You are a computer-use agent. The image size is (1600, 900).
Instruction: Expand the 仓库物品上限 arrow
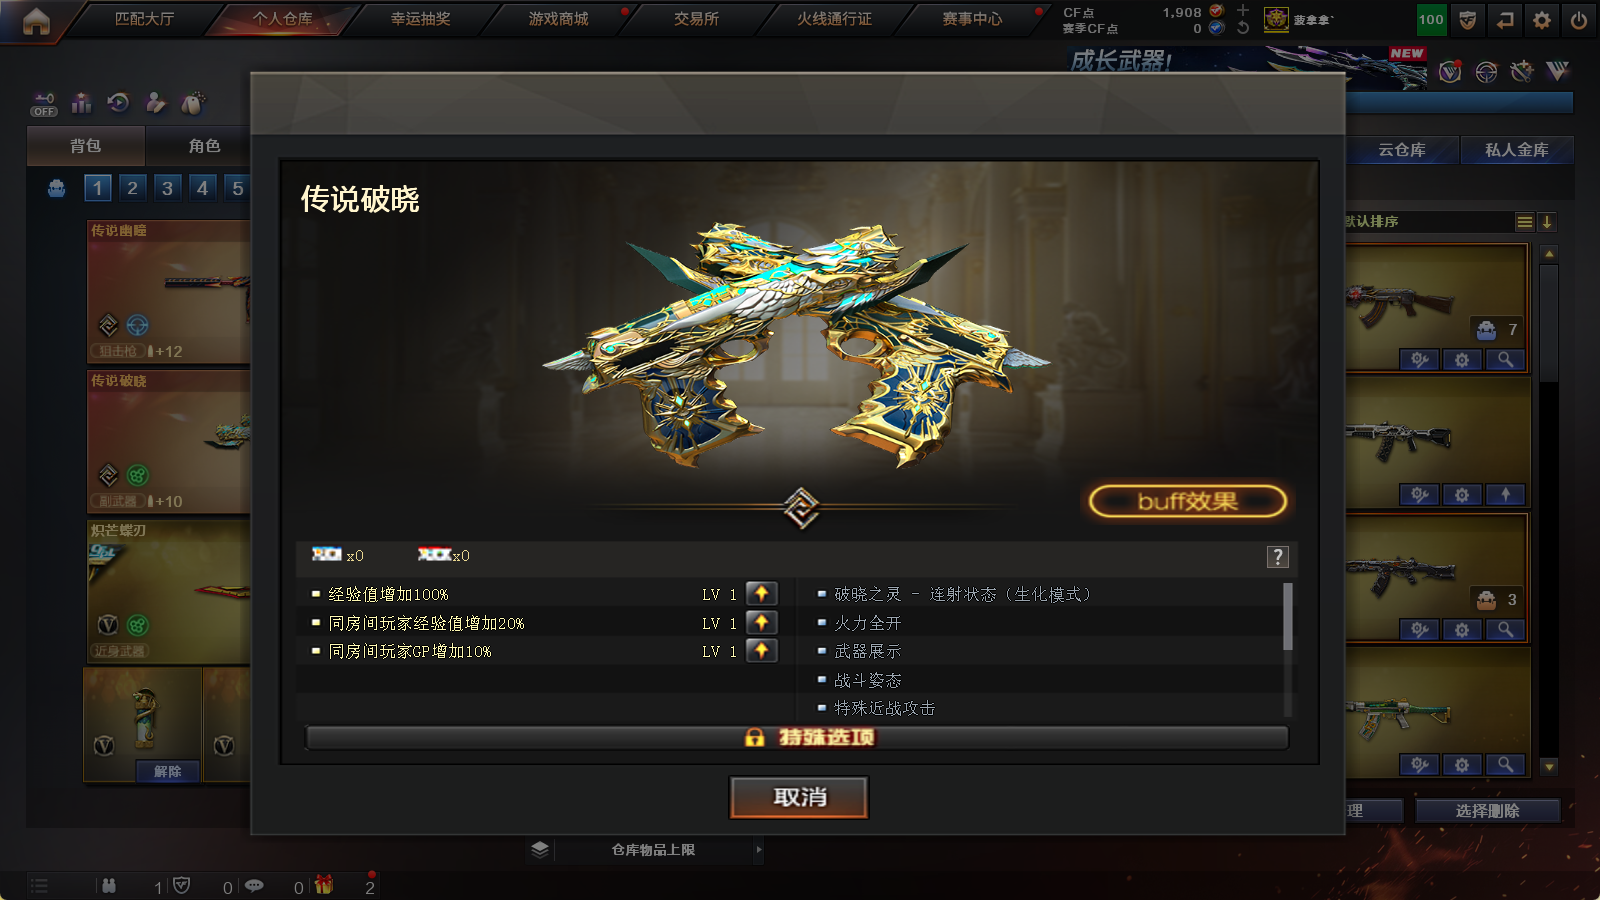coord(759,850)
